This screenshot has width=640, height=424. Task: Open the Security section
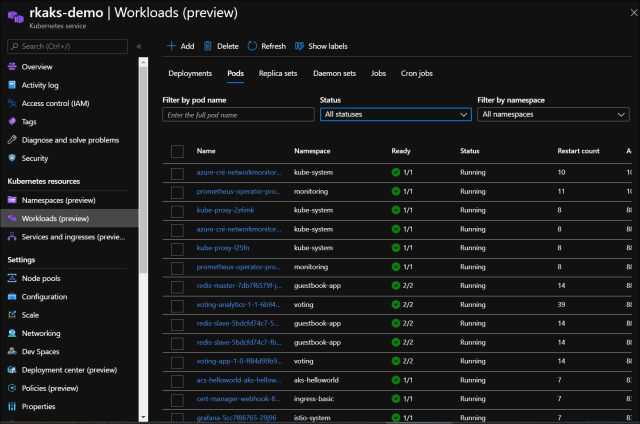pyautogui.click(x=35, y=158)
